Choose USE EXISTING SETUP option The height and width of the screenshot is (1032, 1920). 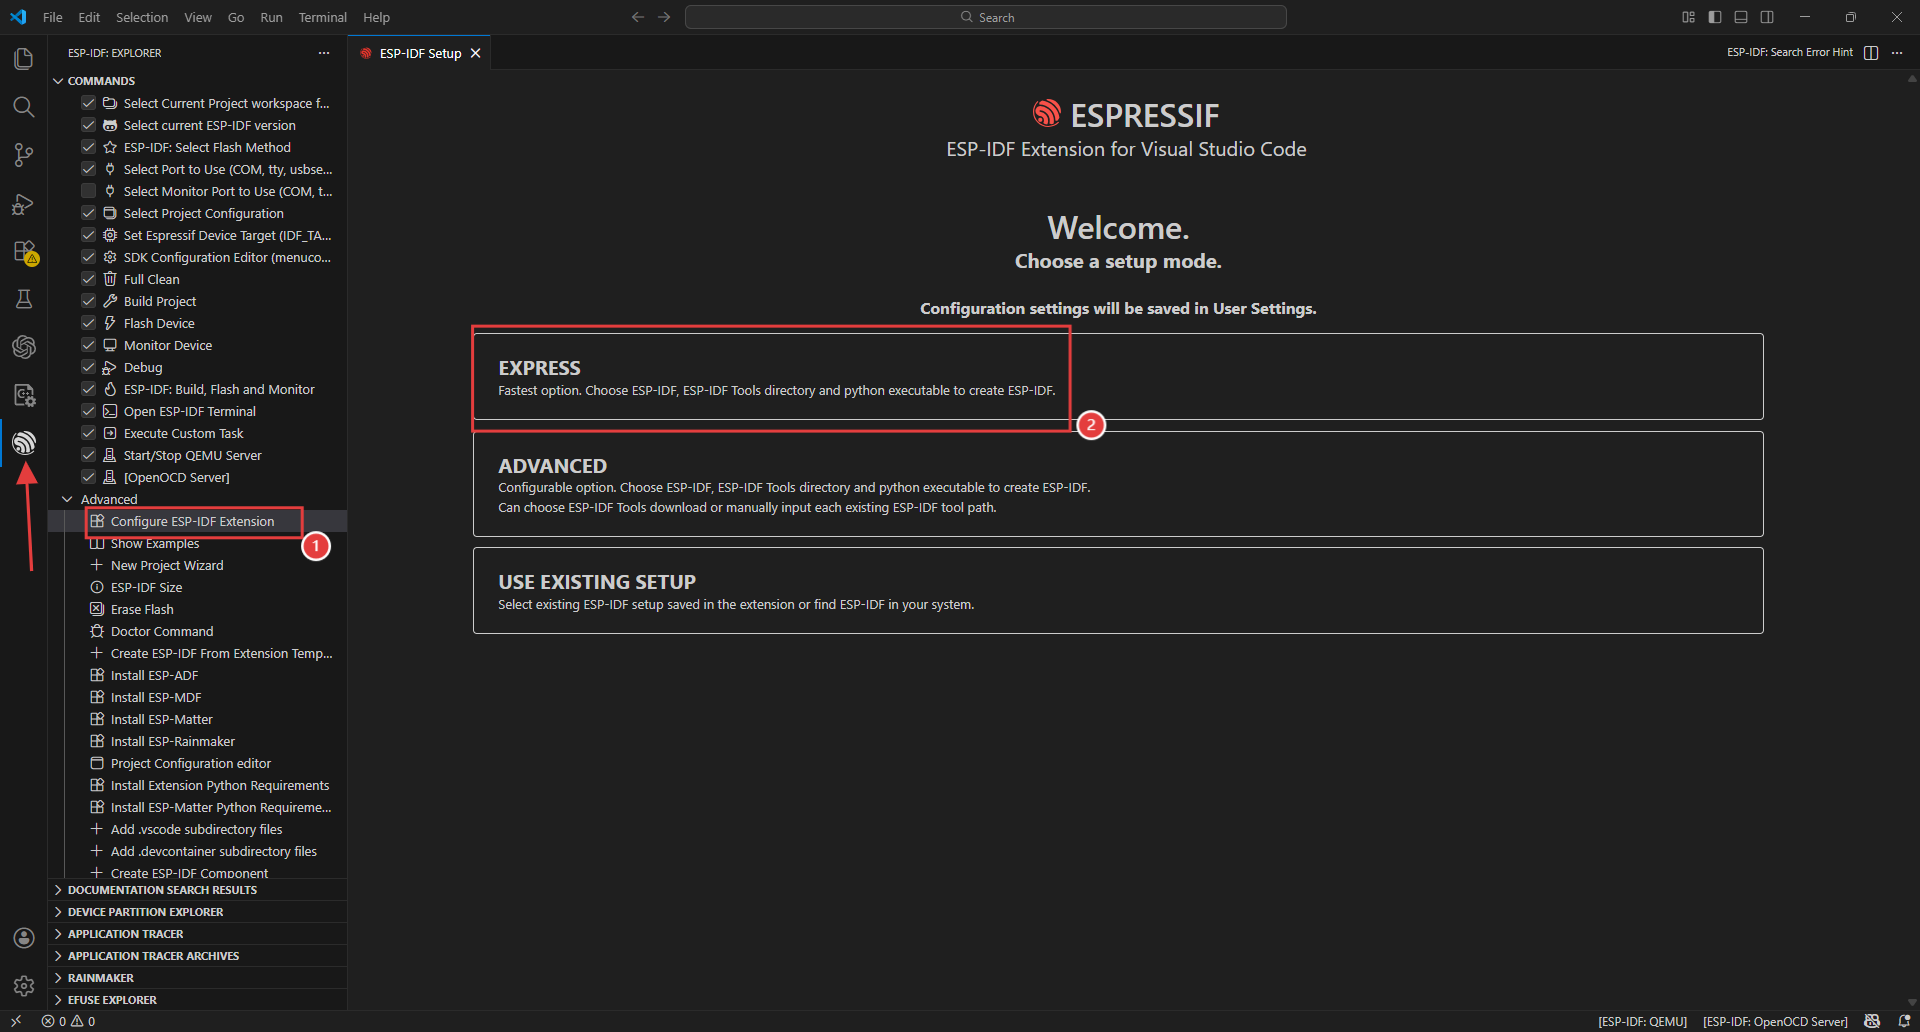(x=1118, y=590)
